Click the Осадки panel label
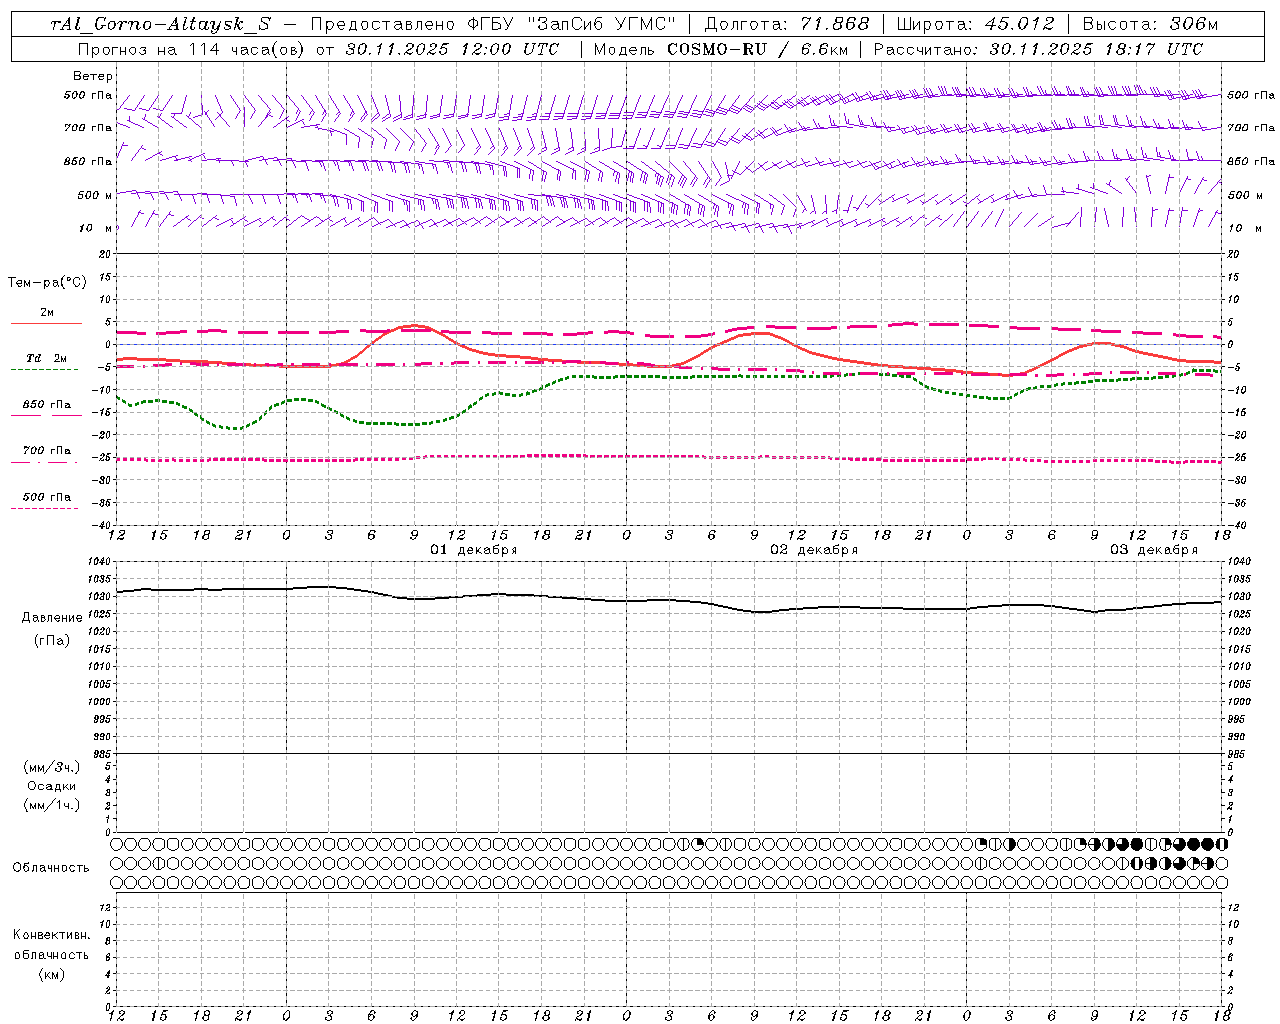The height and width of the screenshot is (1024, 1280). [52, 786]
